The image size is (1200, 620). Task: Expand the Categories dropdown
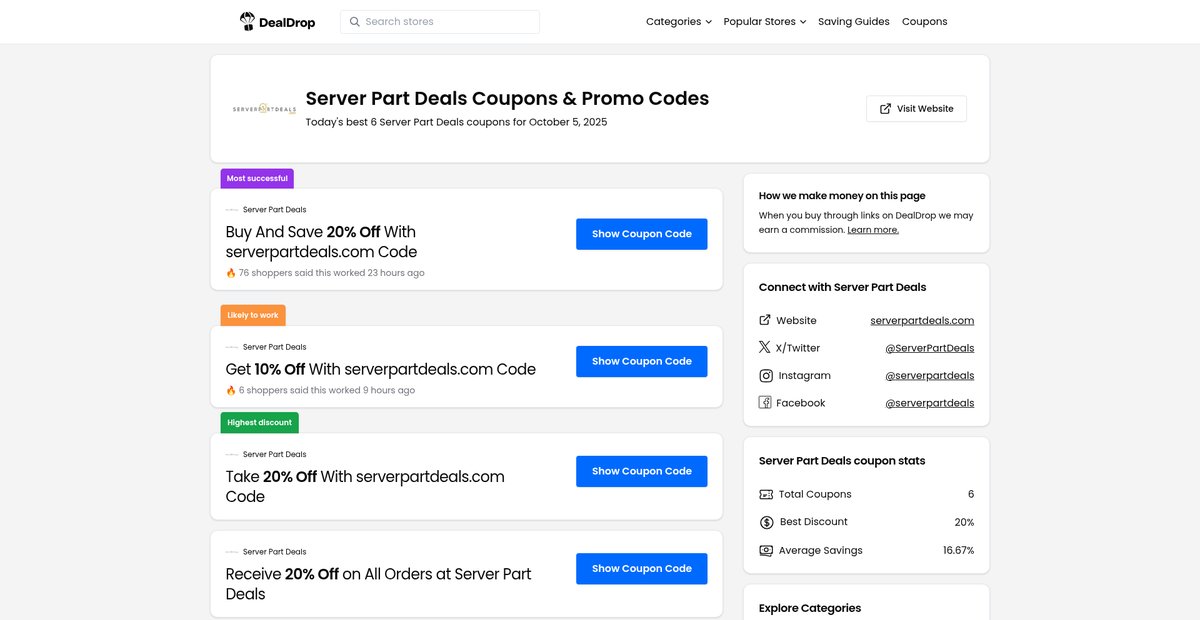click(x=679, y=21)
